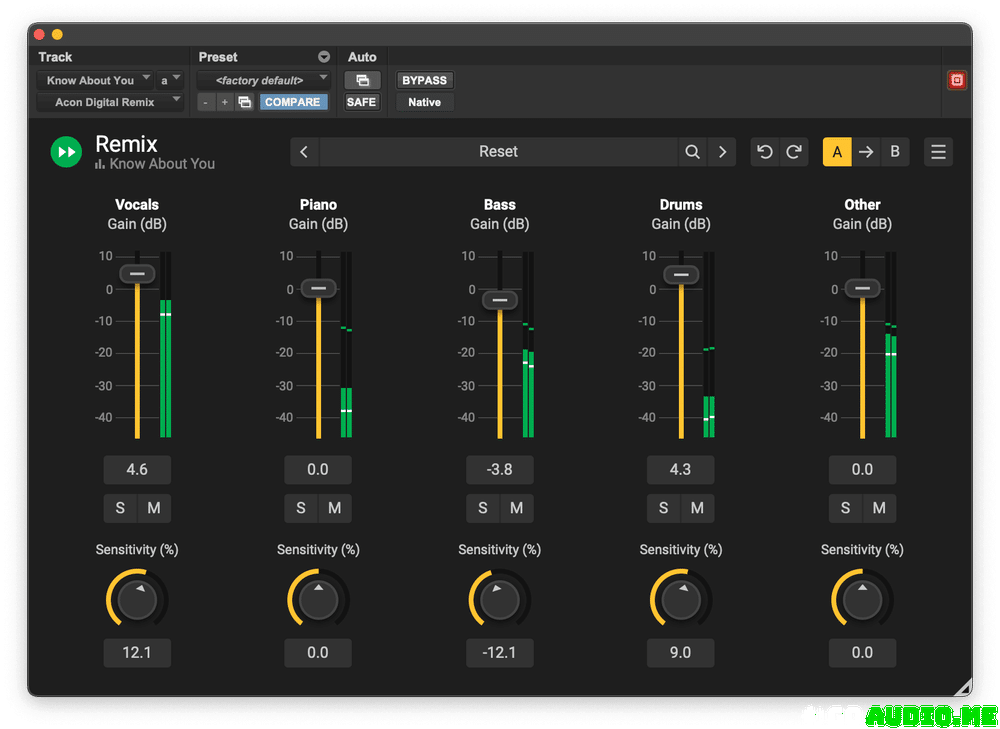Solo the Drums stem
Image resolution: width=1000 pixels, height=729 pixels.
click(663, 508)
